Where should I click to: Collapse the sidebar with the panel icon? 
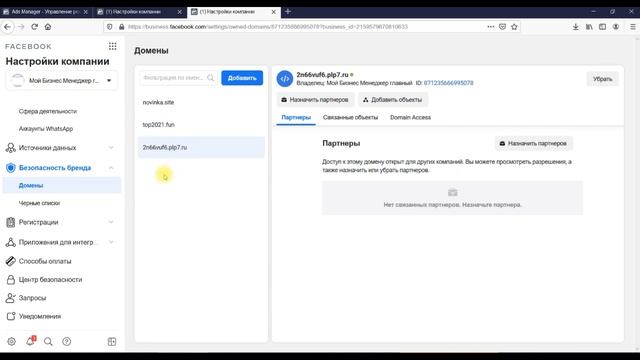coord(112,341)
